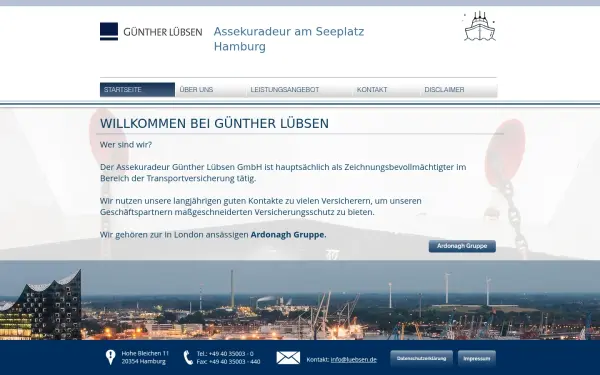Click the paragraph about maßgeschneiderten Versicherungsschutz

(261, 206)
